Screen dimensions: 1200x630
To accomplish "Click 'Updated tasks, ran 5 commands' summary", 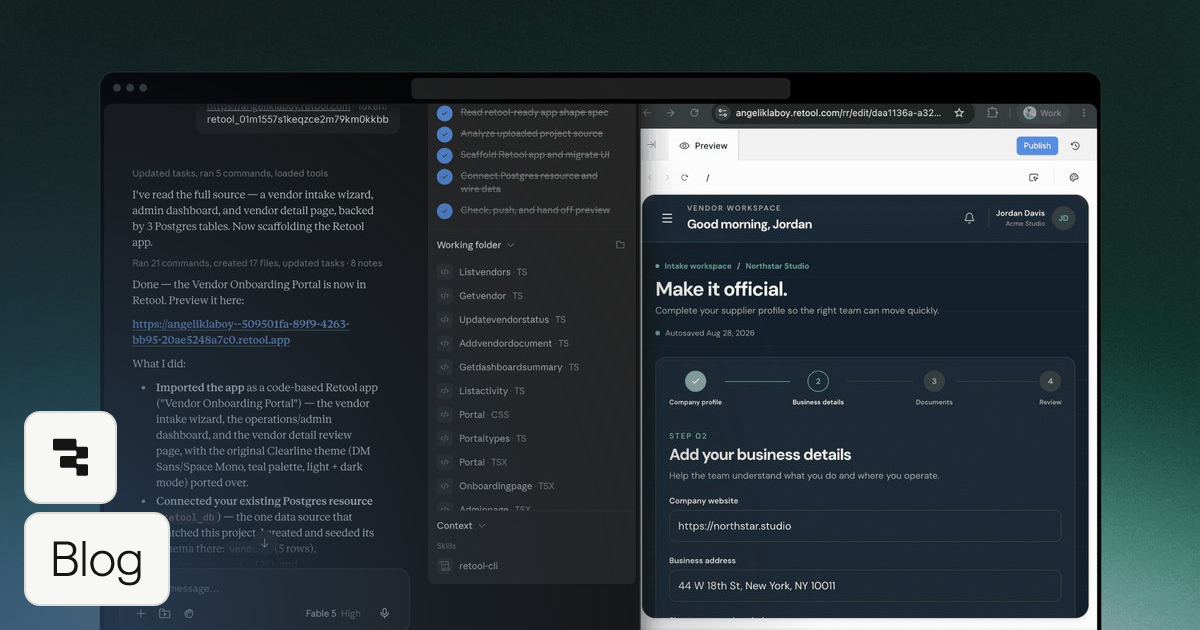I will click(x=230, y=173).
